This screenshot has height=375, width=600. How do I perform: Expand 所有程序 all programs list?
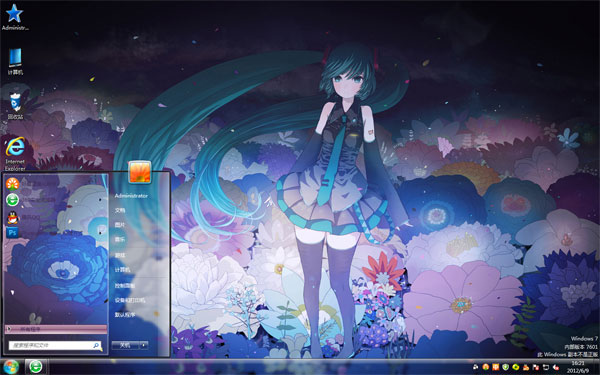[x=56, y=329]
